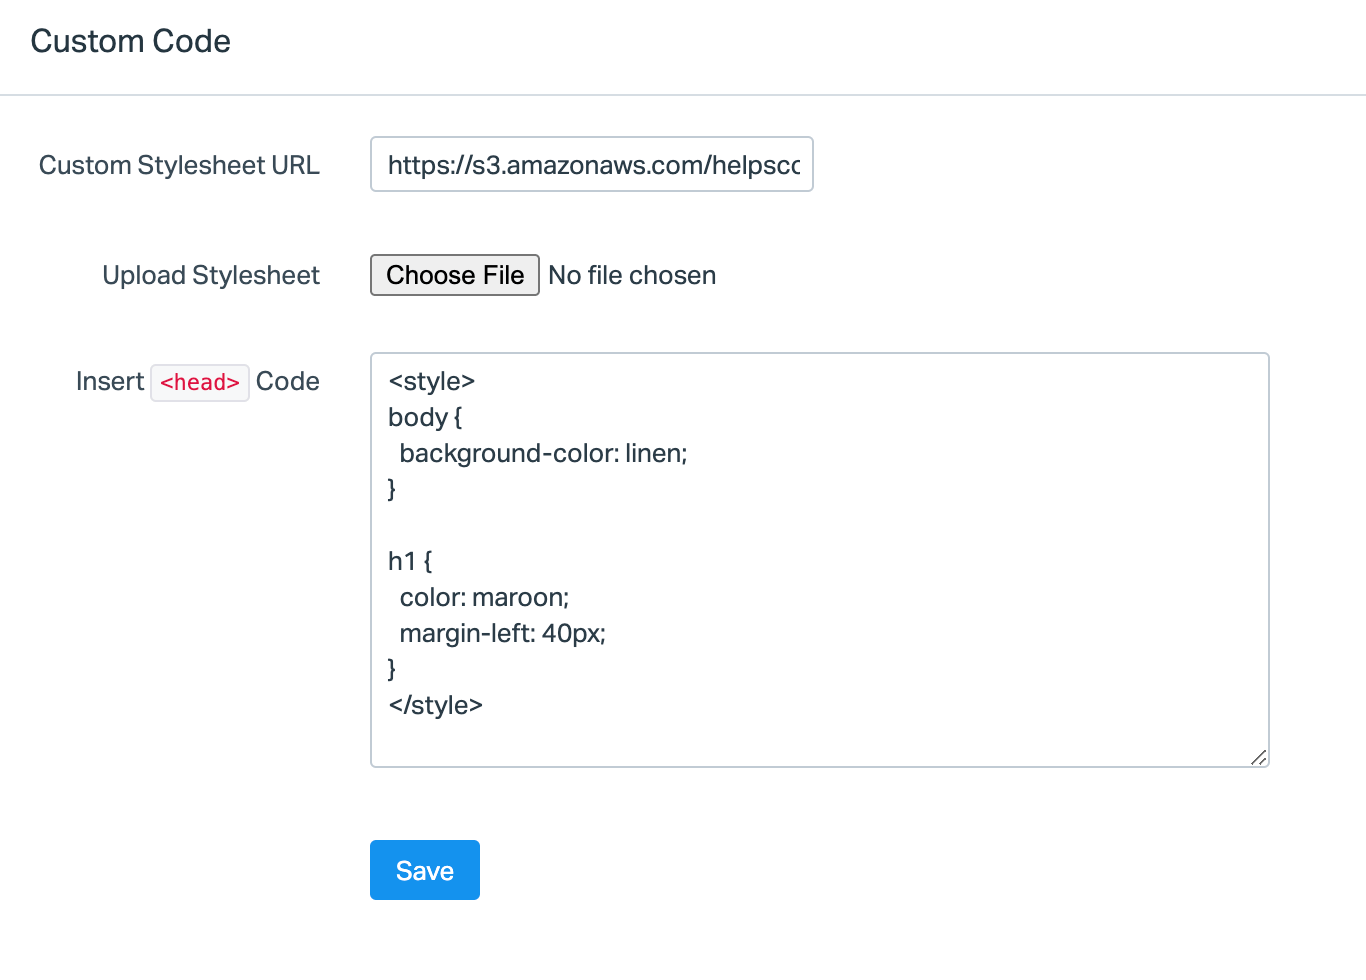Click the word "Insert" in the label
Viewport: 1366px width, 980px height.
click(x=110, y=381)
